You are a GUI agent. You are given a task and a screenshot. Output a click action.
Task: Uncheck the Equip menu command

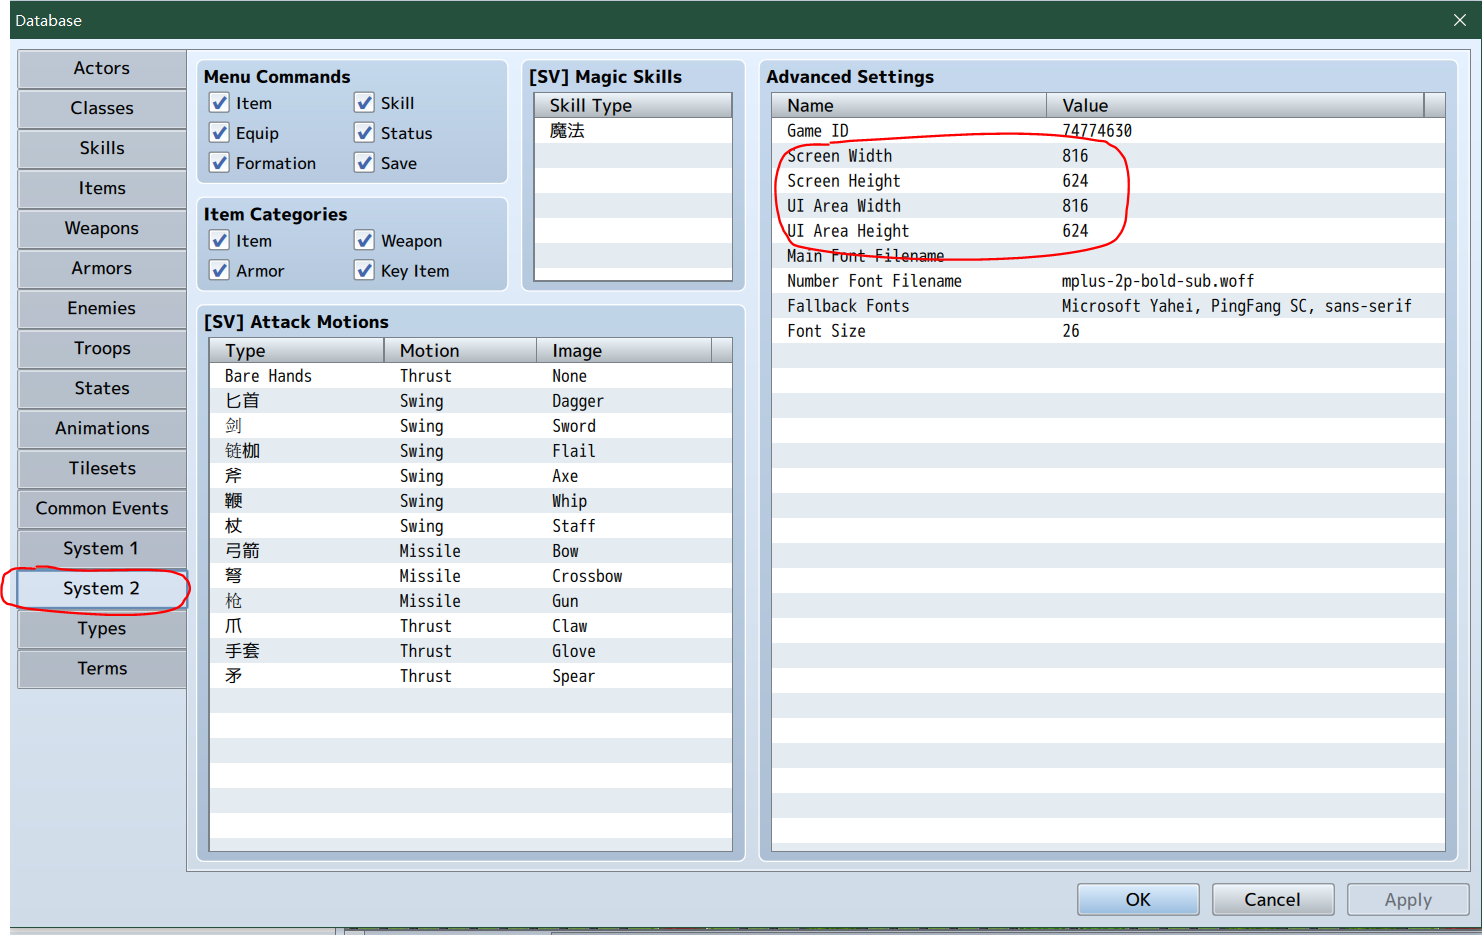click(220, 133)
